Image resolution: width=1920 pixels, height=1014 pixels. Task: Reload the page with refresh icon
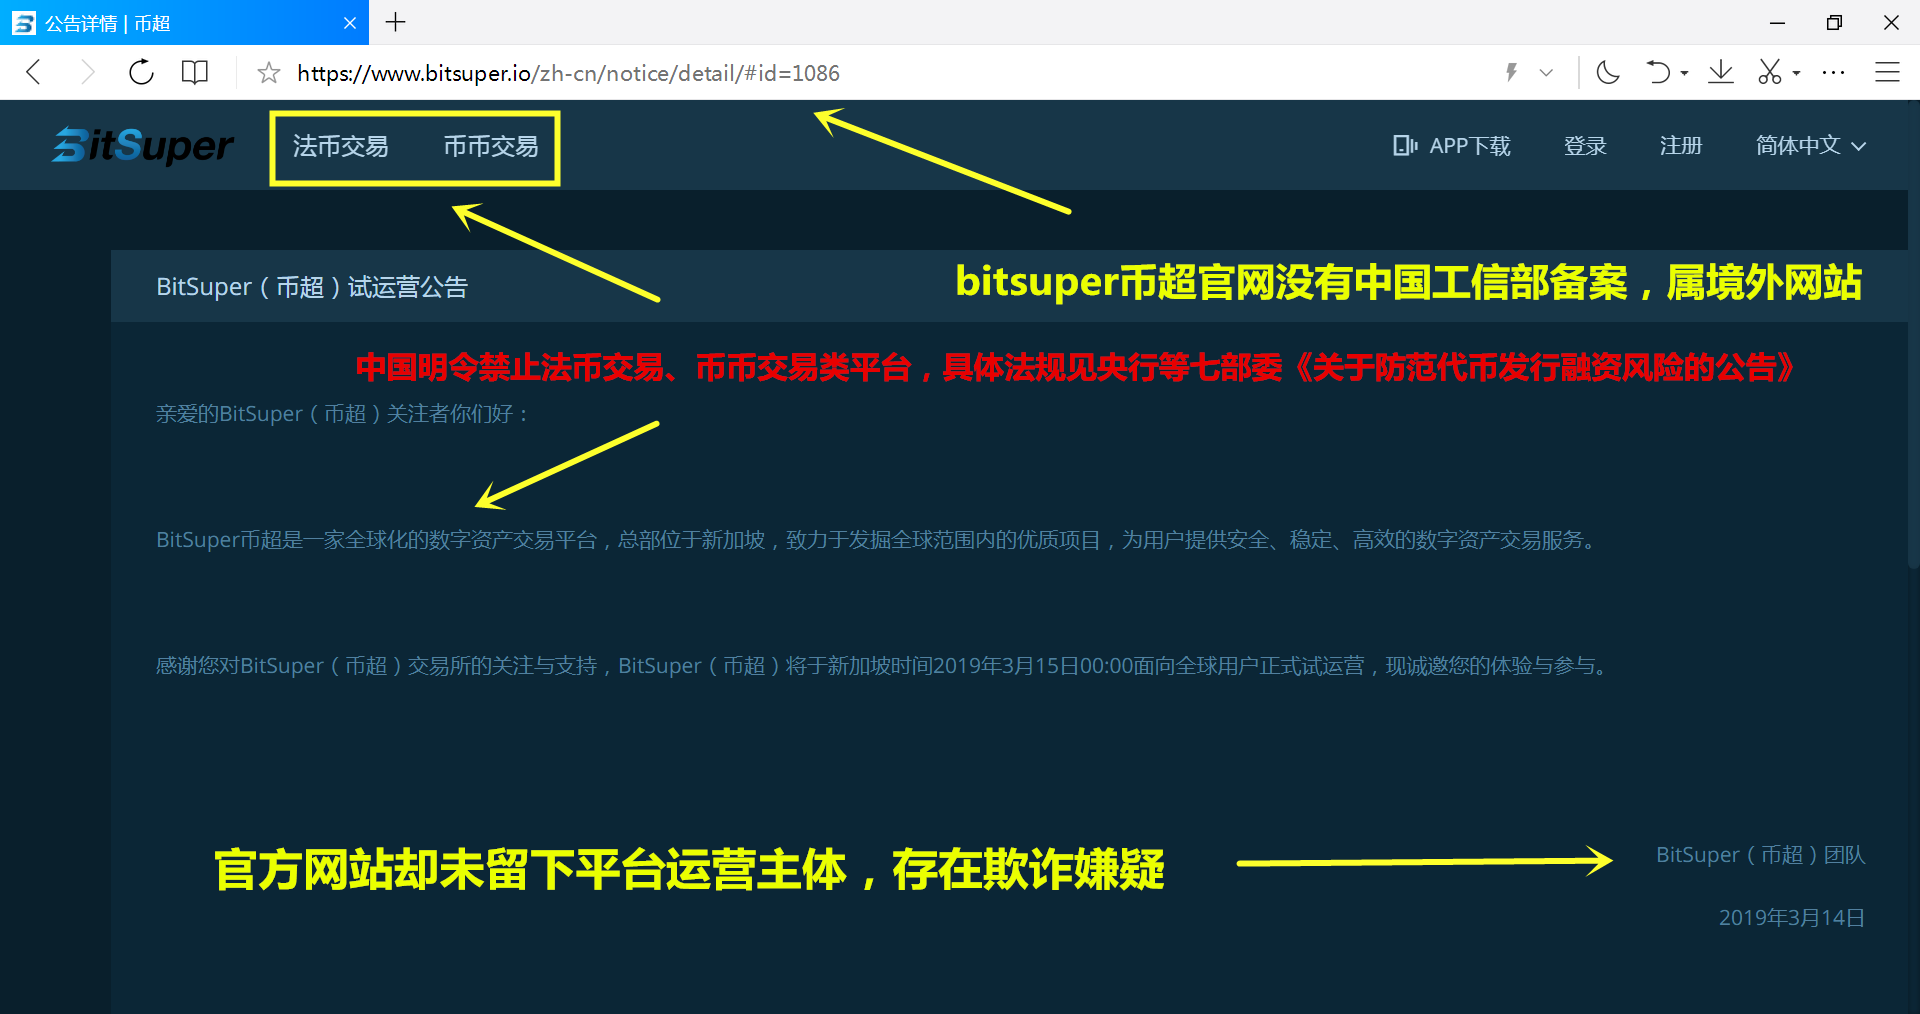(141, 72)
